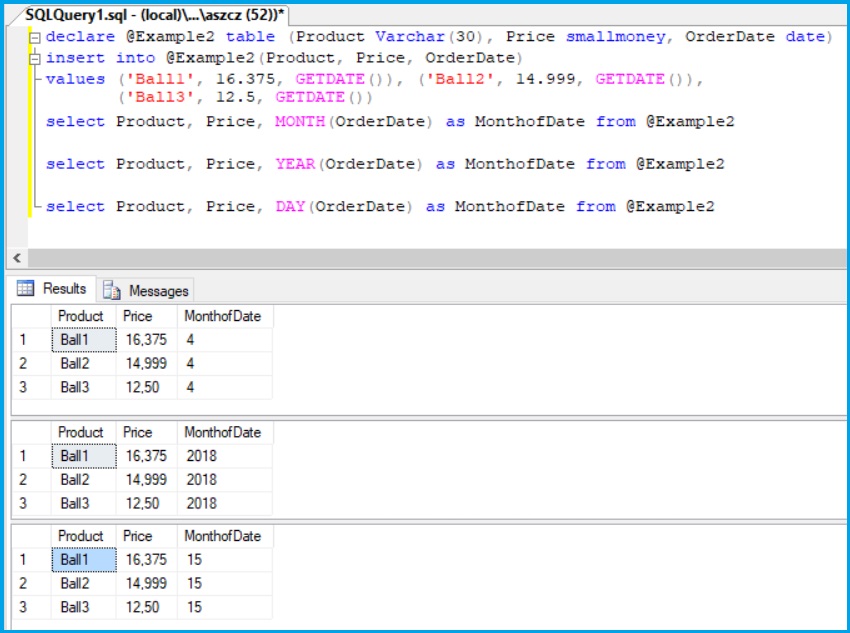
Task: Click Price column header in second result grid
Action: click(138, 432)
